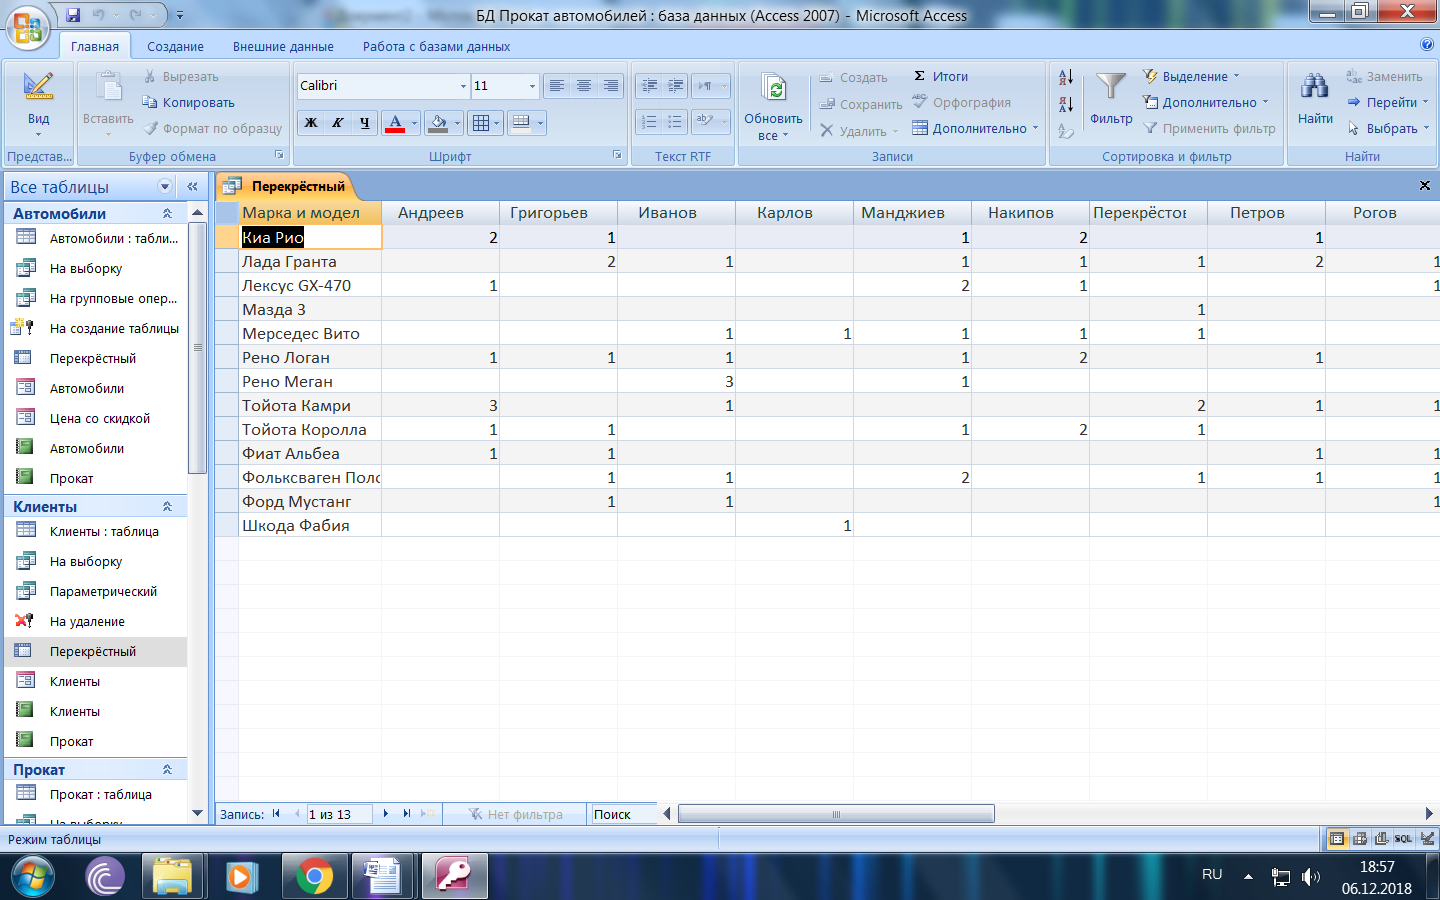Viewport: 1440px width, 900px height.
Task: Click Выбрать select button
Action: click(1388, 128)
